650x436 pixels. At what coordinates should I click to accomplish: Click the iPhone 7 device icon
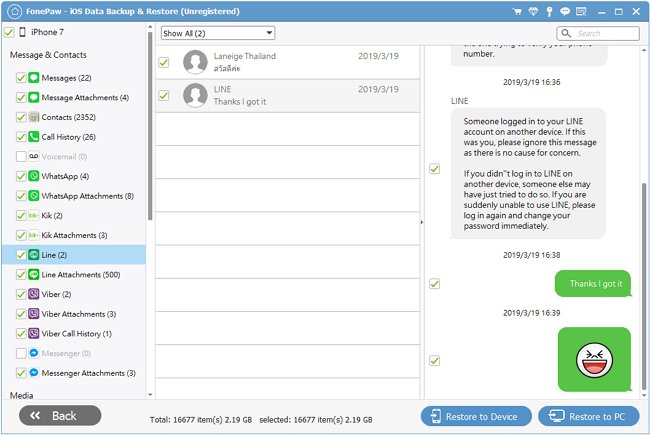point(23,32)
